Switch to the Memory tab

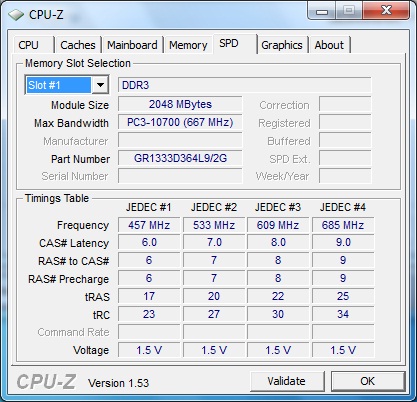point(188,45)
